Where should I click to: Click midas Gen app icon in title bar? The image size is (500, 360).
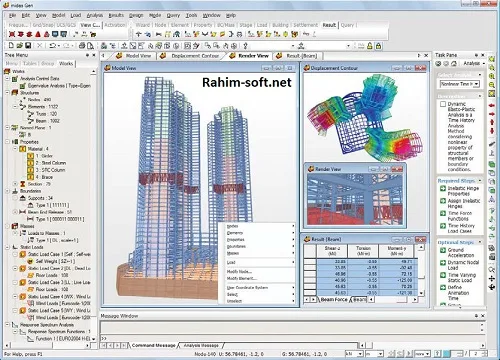pos(6,5)
